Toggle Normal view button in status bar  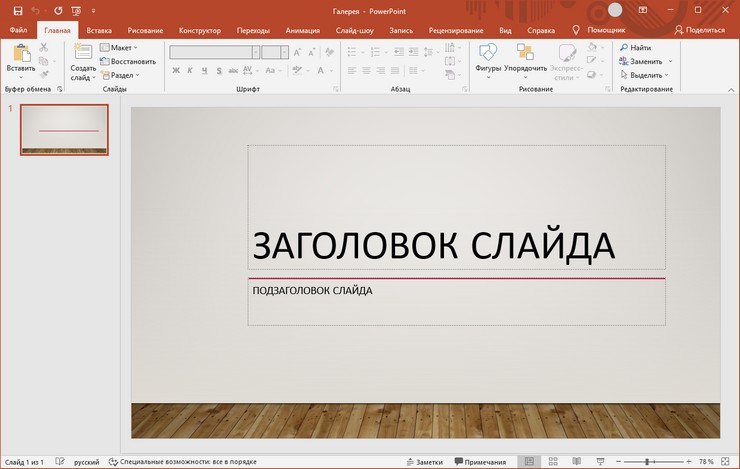click(529, 462)
